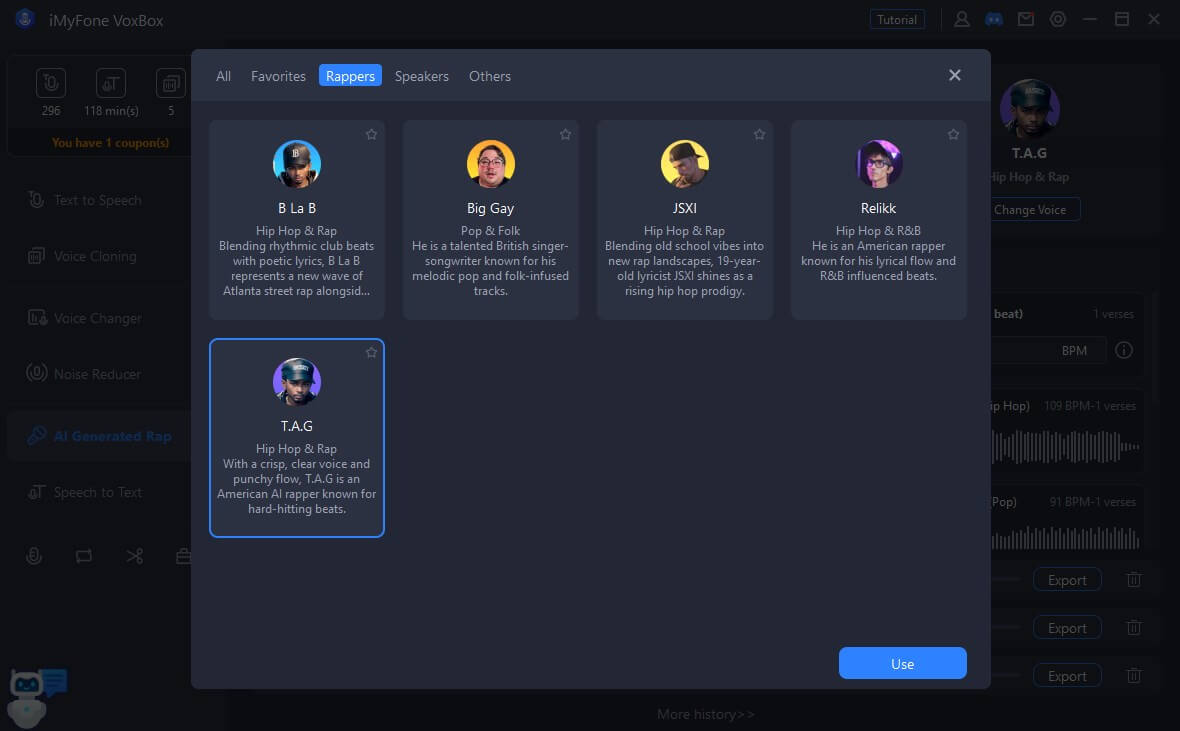Open Voice Cloning in sidebar

pos(98,257)
